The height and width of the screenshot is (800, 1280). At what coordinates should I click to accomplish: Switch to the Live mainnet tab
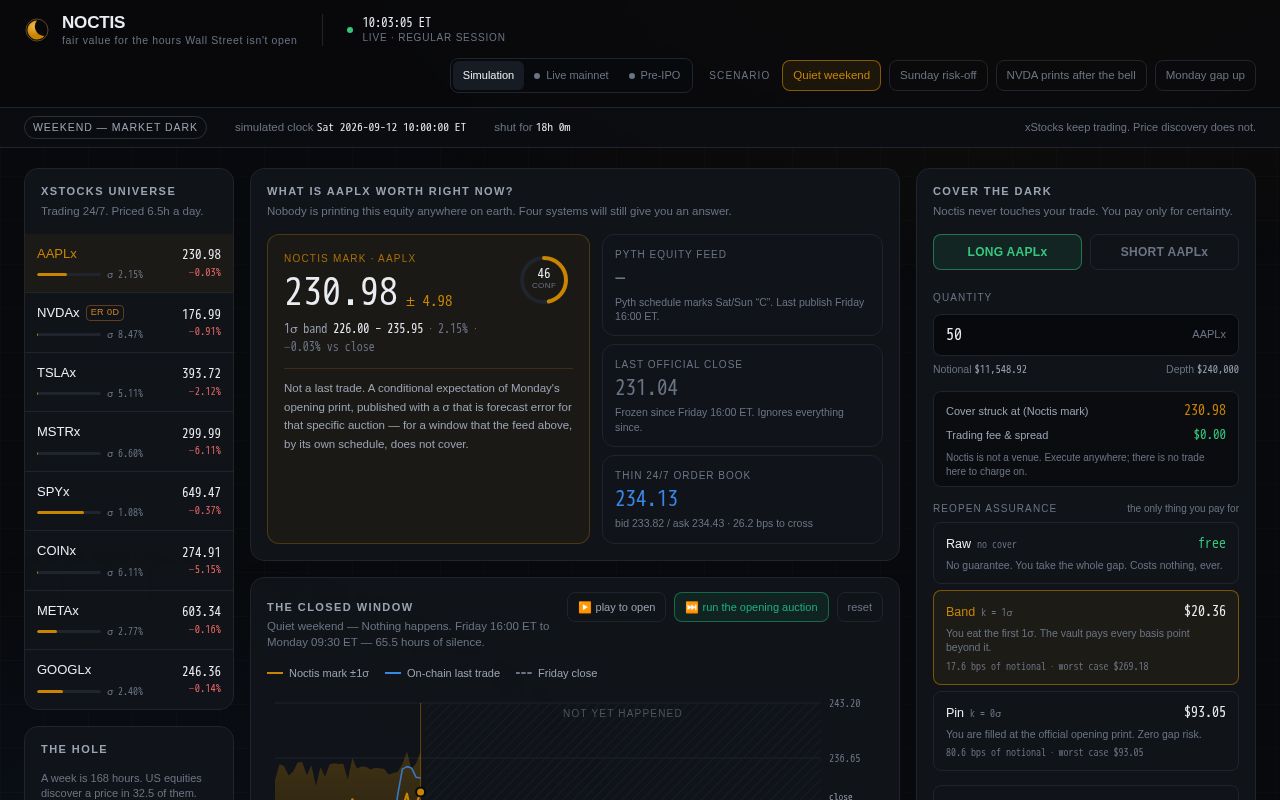[571, 75]
